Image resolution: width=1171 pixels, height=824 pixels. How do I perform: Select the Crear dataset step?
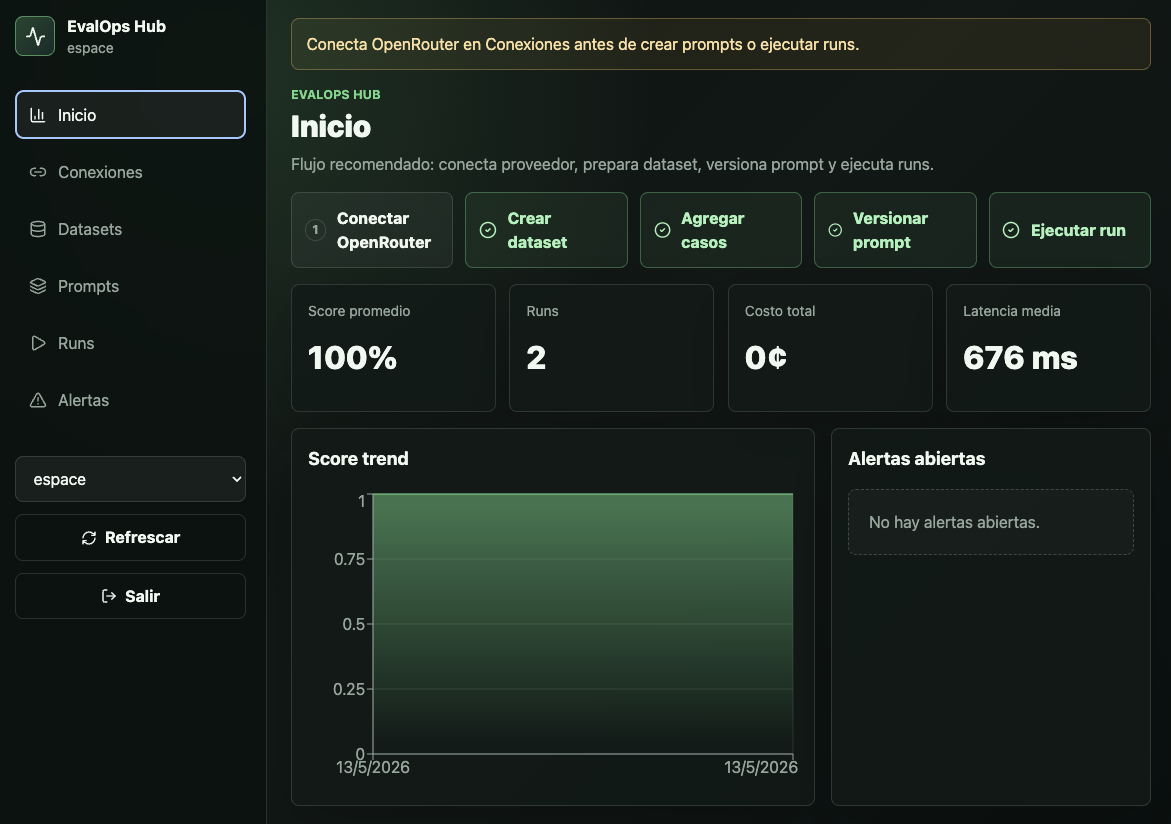tap(546, 230)
